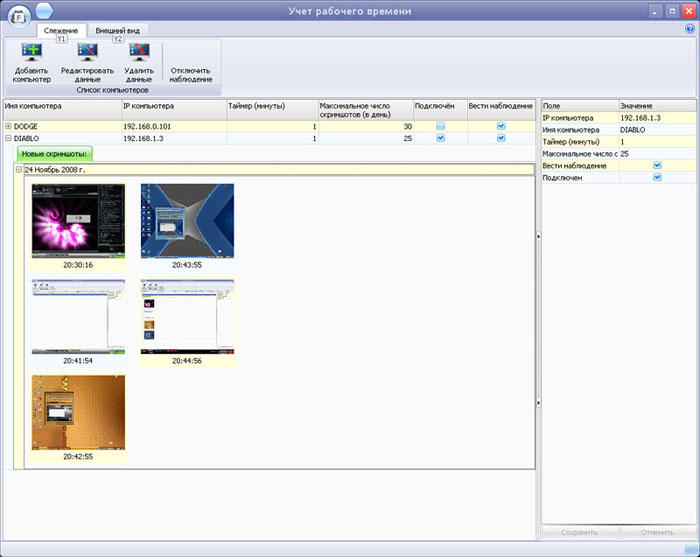Collapse the 24 Ноябрь 2008 group
Screen dimensions: 700x557
pyautogui.click(x=18, y=170)
